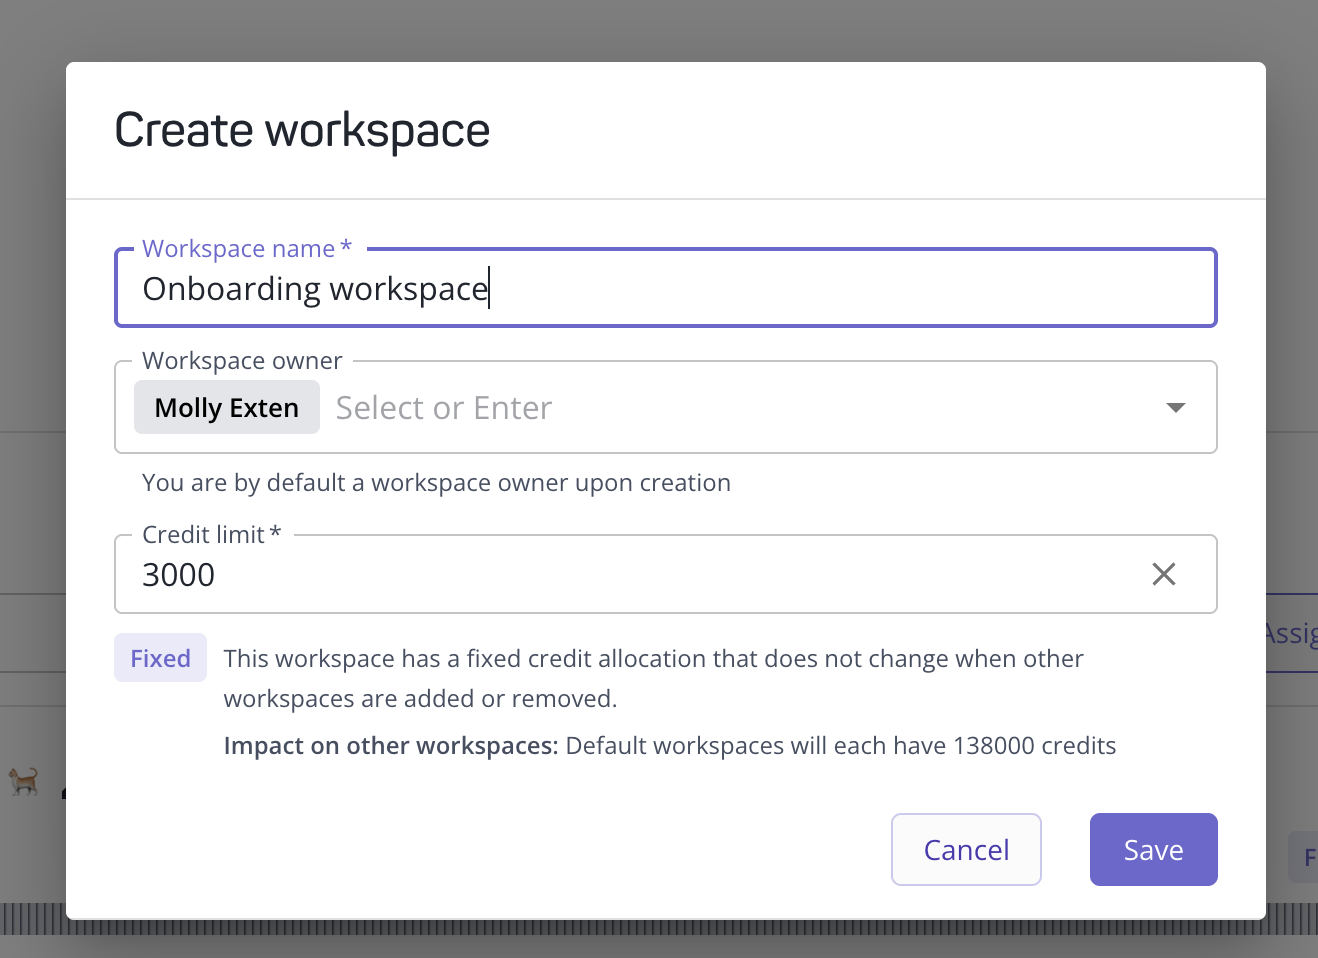Click the 'Create workspace' dialog title
This screenshot has height=958, width=1318.
tap(302, 131)
